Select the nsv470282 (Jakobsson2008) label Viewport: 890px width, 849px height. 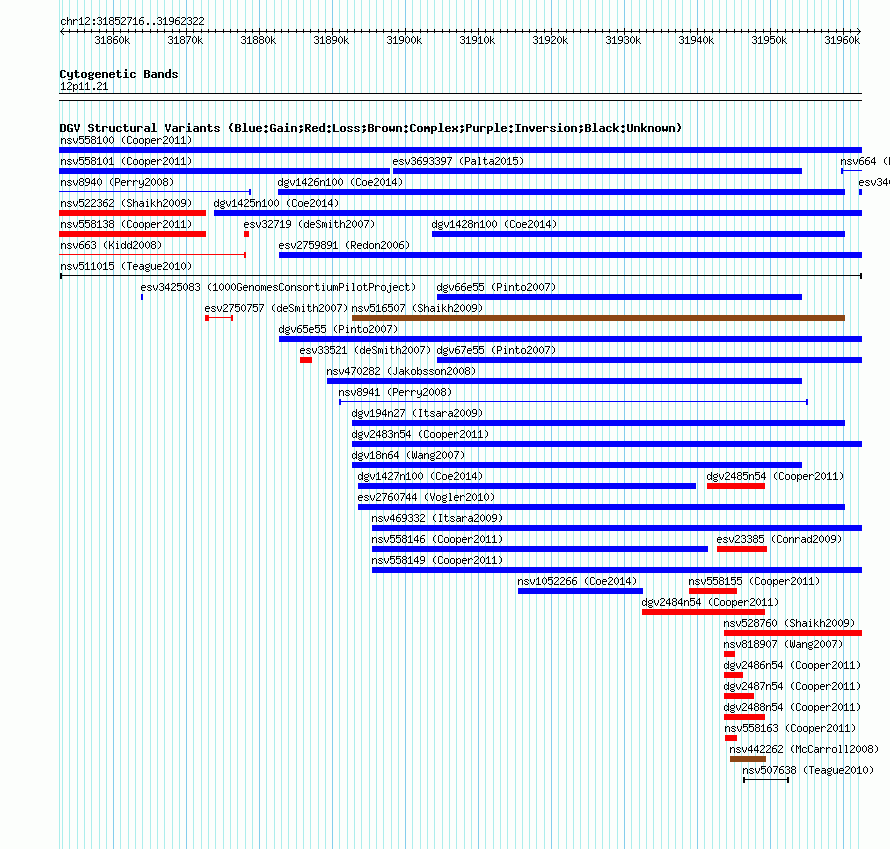(x=401, y=371)
